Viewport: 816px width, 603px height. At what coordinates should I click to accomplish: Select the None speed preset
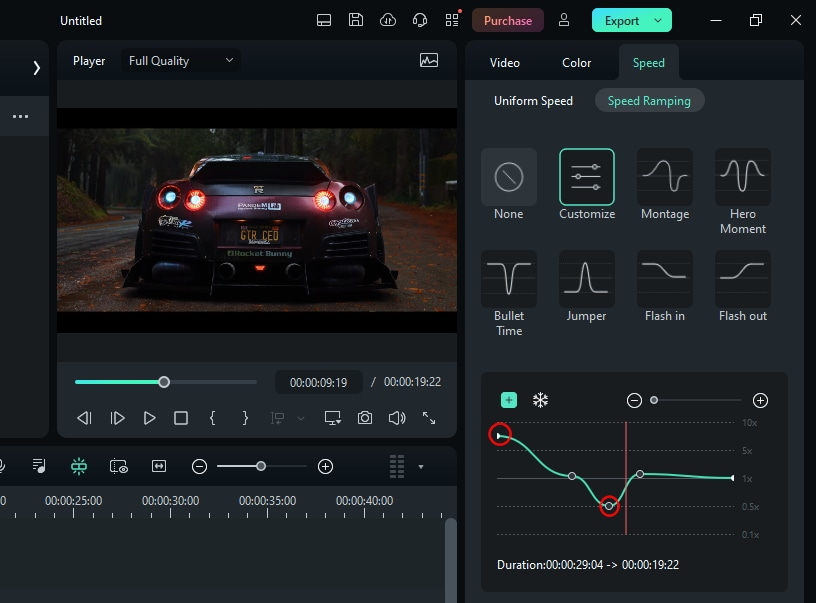tap(508, 177)
